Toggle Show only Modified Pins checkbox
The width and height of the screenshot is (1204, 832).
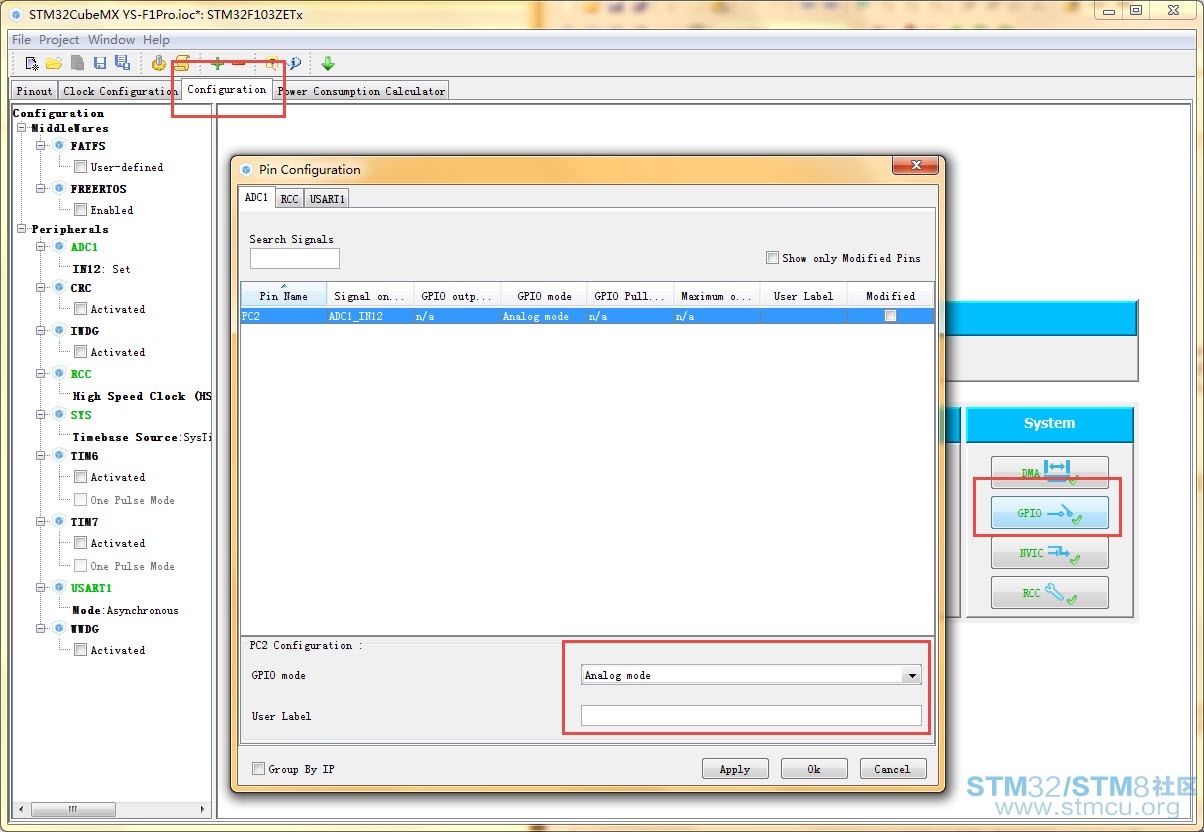click(772, 258)
